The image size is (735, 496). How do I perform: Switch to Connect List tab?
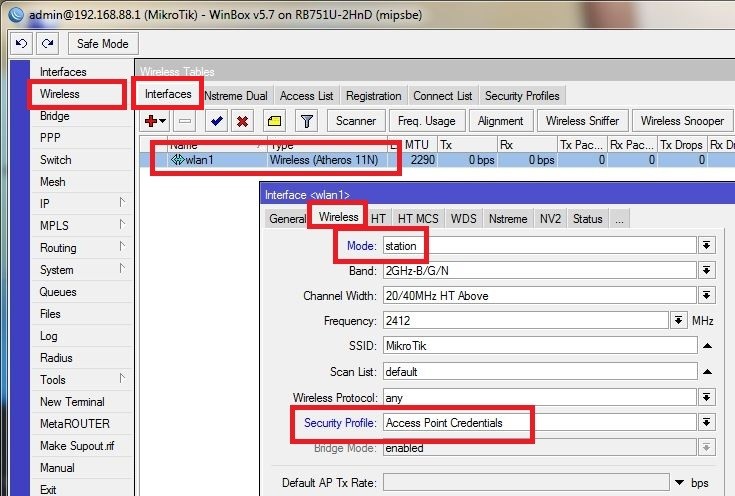(x=442, y=96)
